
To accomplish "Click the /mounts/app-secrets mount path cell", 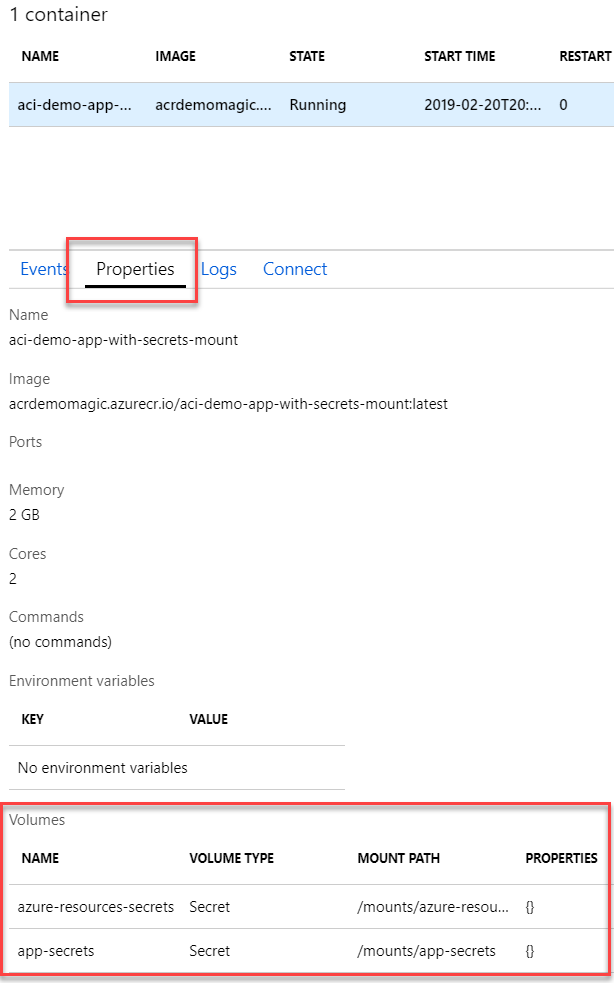I will [426, 951].
